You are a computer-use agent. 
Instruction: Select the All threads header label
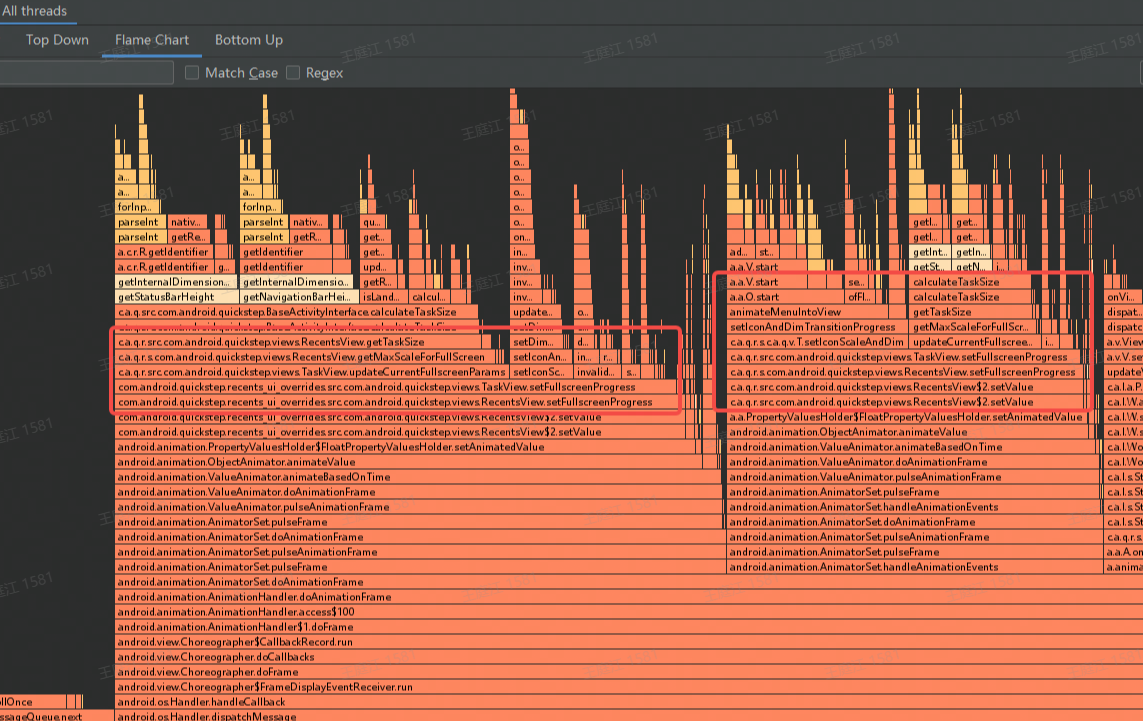click(34, 11)
